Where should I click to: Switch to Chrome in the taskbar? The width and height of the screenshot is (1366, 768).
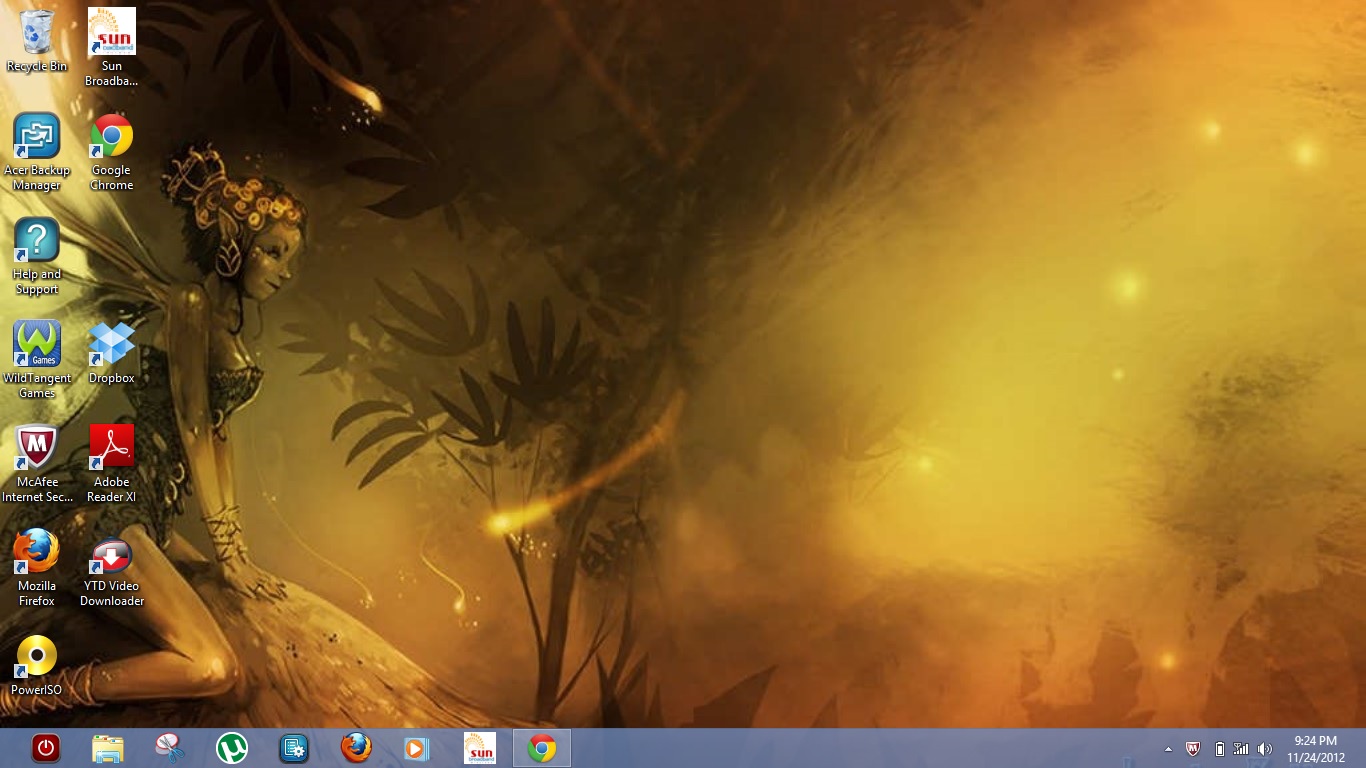[542, 748]
